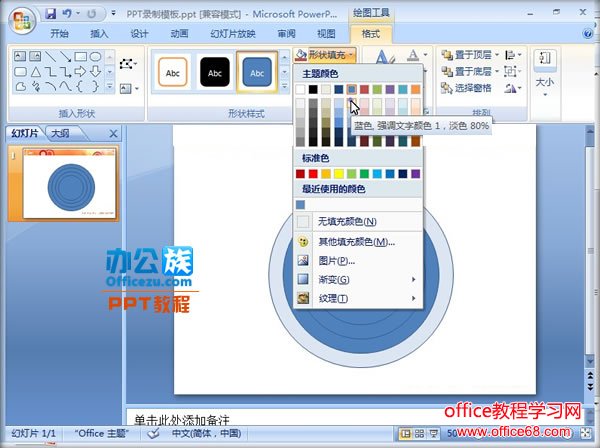This screenshot has width=600, height=448.
Task: Choose 无填充颜色(N) option
Action: (358, 222)
